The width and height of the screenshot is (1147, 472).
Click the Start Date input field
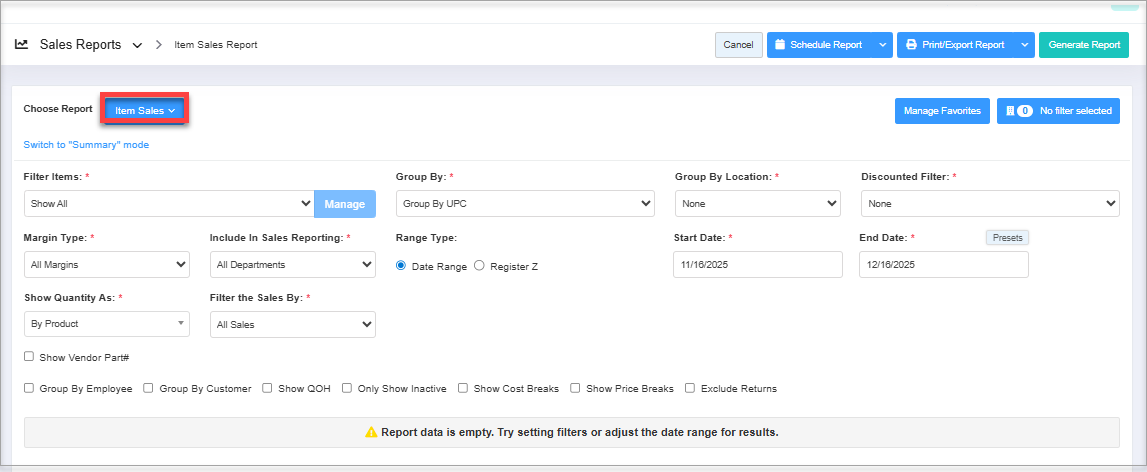tap(758, 265)
